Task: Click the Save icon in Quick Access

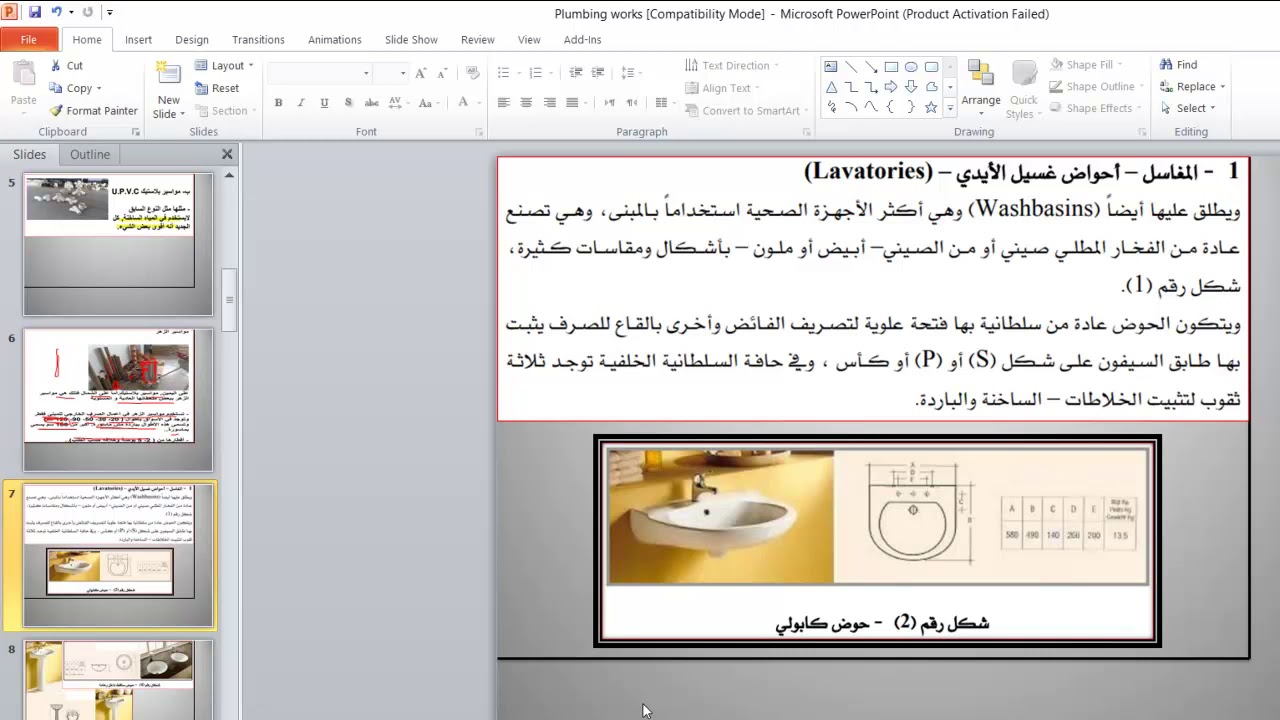Action: pos(35,13)
